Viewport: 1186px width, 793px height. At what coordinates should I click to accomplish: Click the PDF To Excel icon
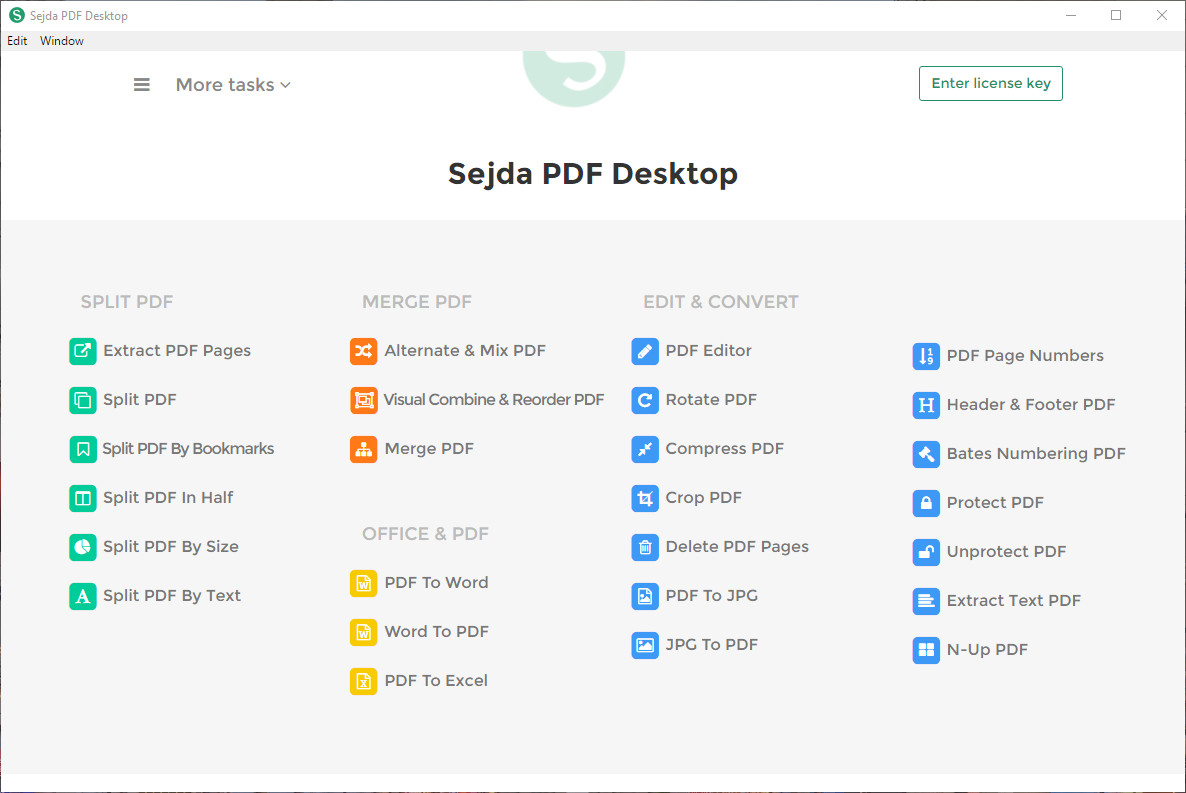364,681
